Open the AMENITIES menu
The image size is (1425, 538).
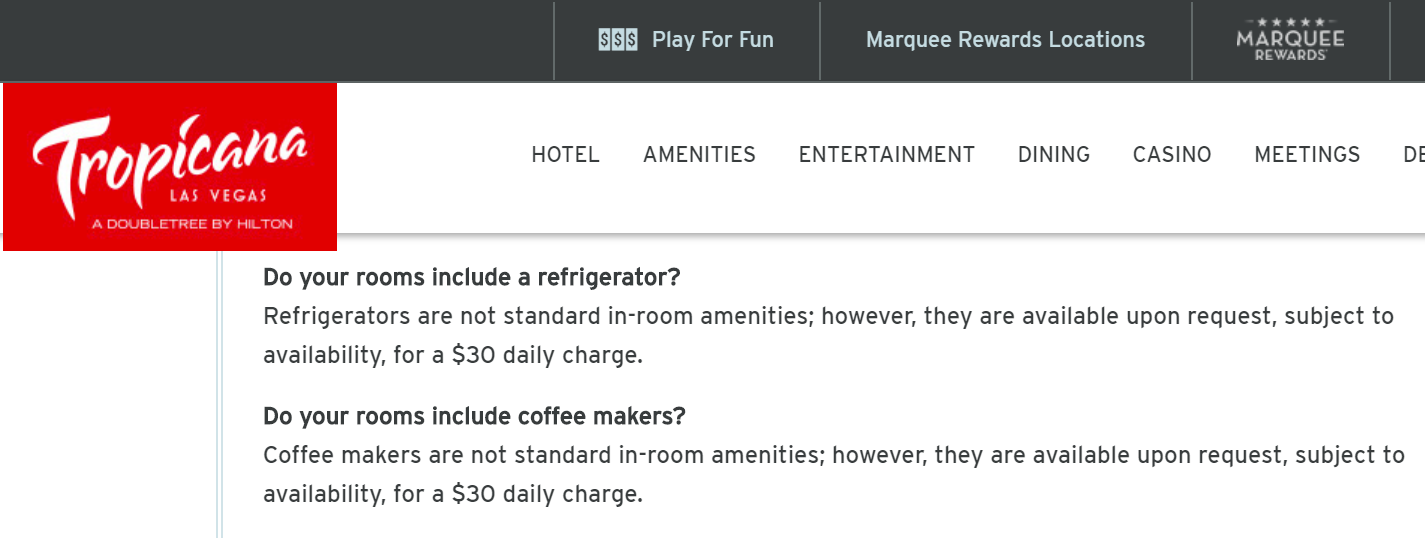coord(699,155)
